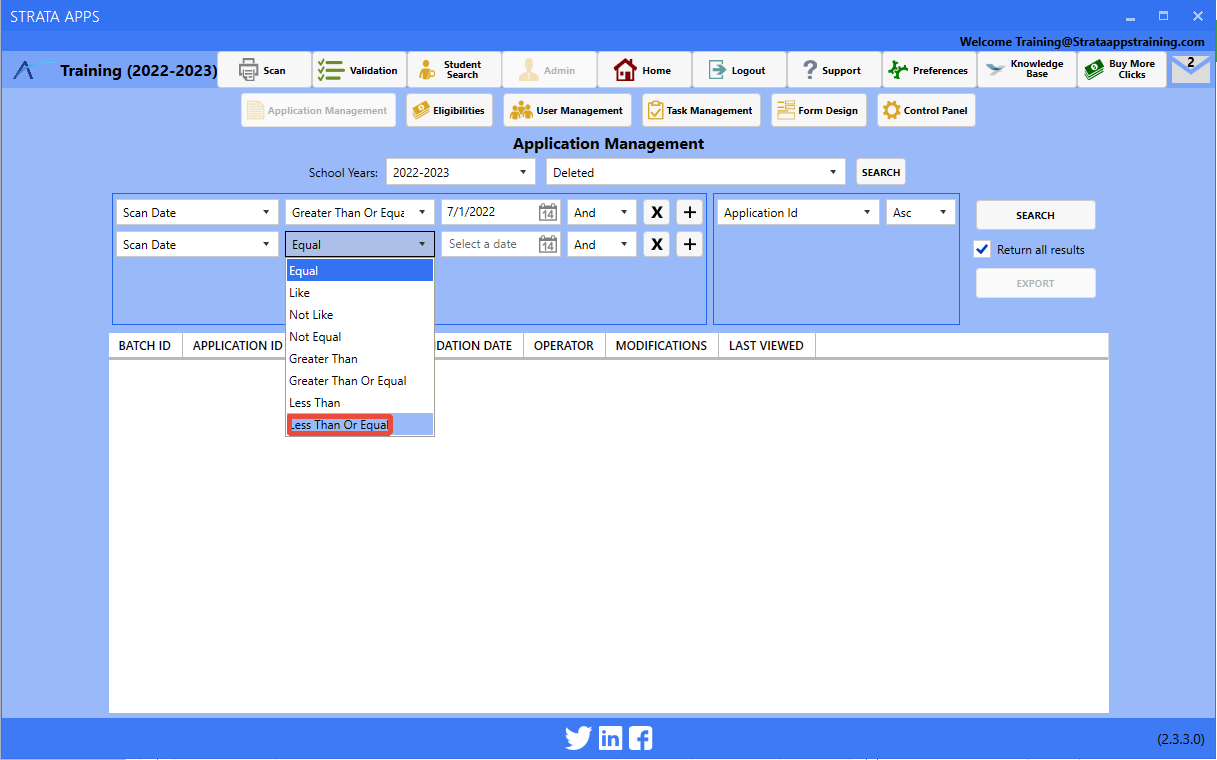Open the second row Scan Date field dropdown
Image resolution: width=1217 pixels, height=760 pixels.
[197, 244]
